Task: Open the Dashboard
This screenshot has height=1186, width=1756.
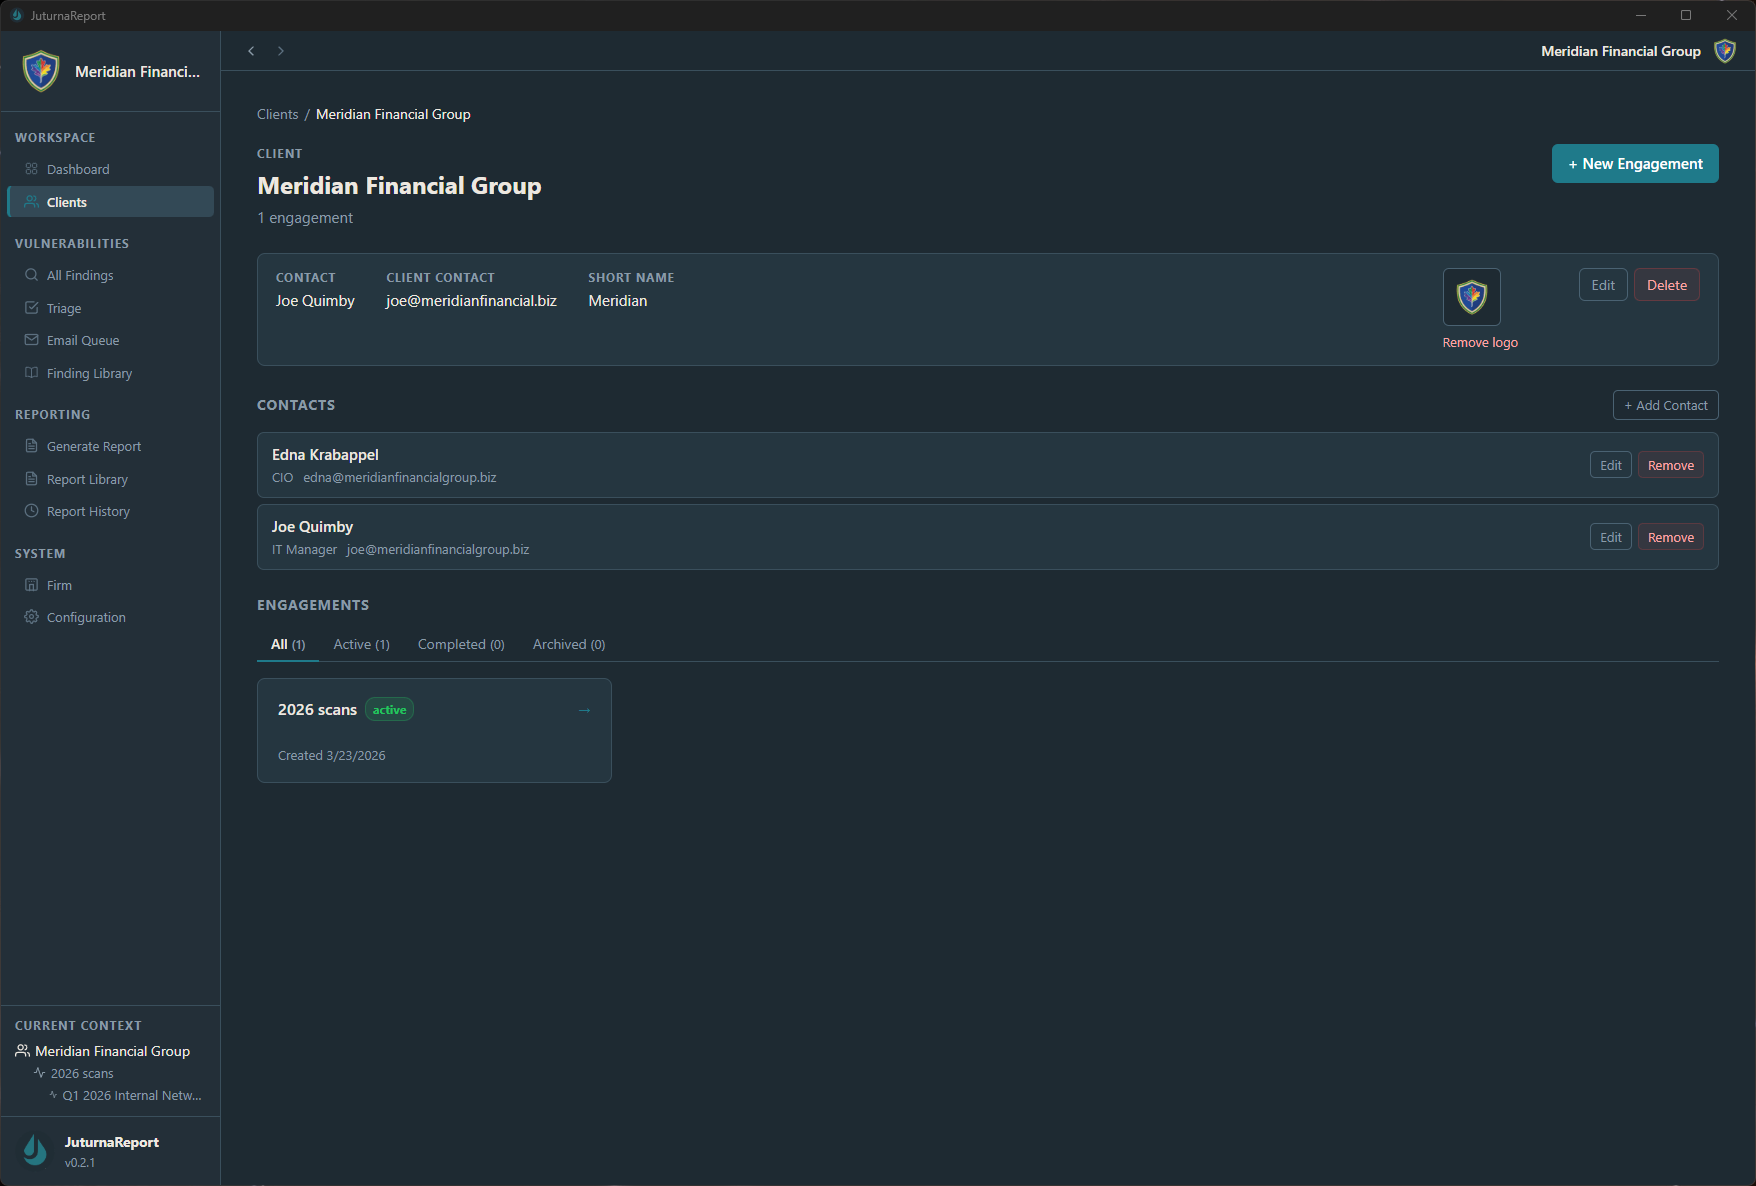Action: click(x=78, y=169)
